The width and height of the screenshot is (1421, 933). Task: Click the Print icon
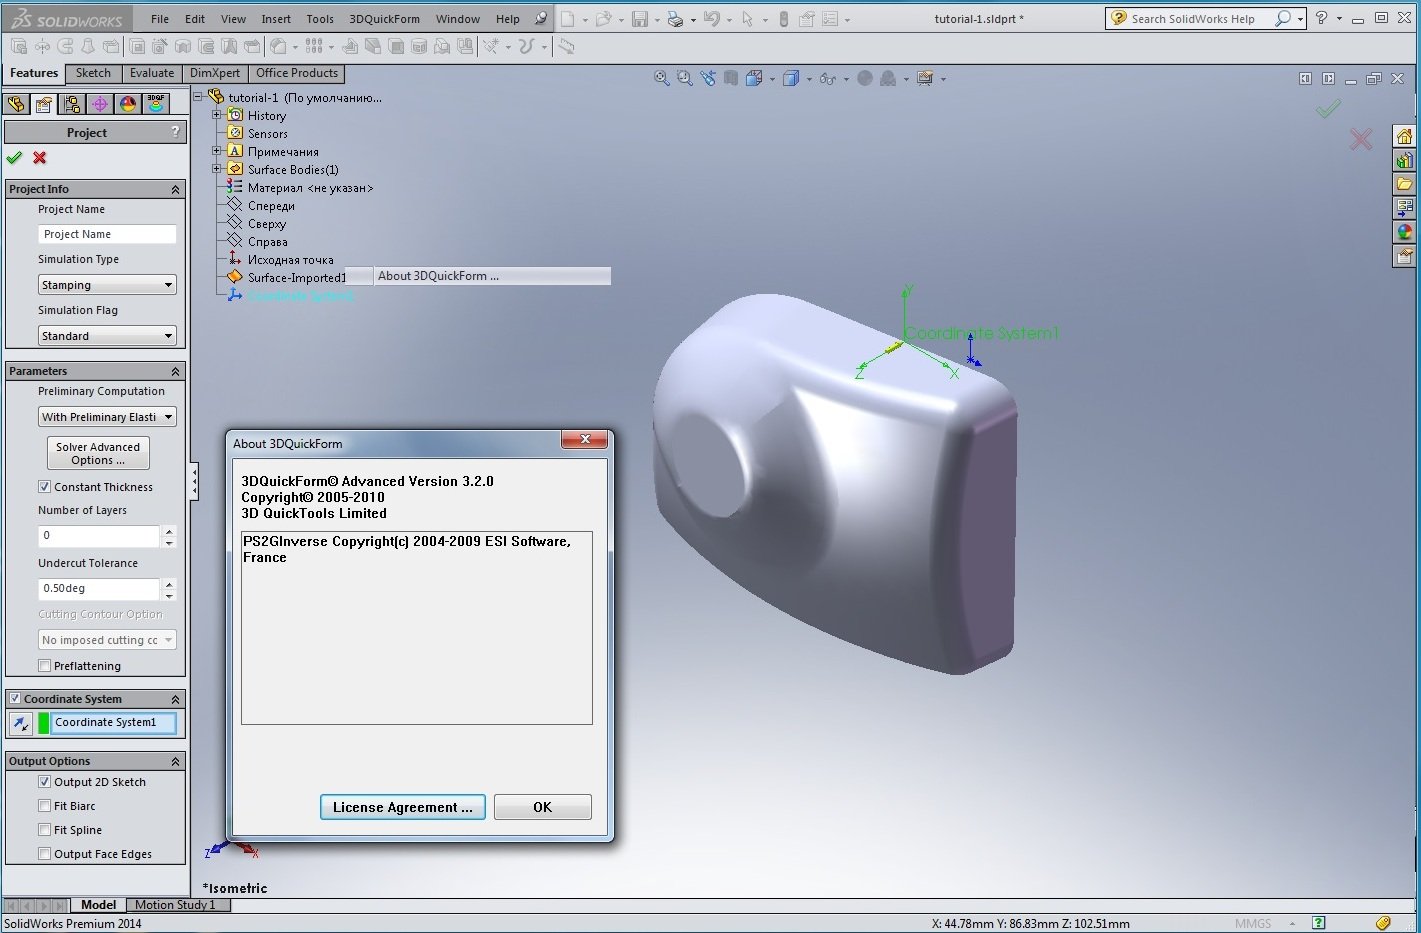pos(675,19)
